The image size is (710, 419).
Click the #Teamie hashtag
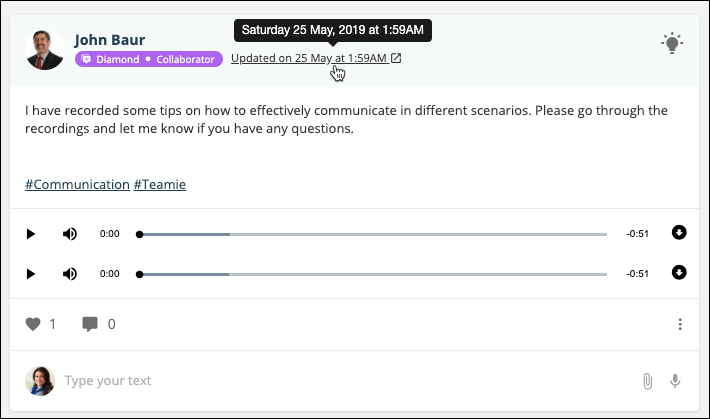click(x=159, y=184)
